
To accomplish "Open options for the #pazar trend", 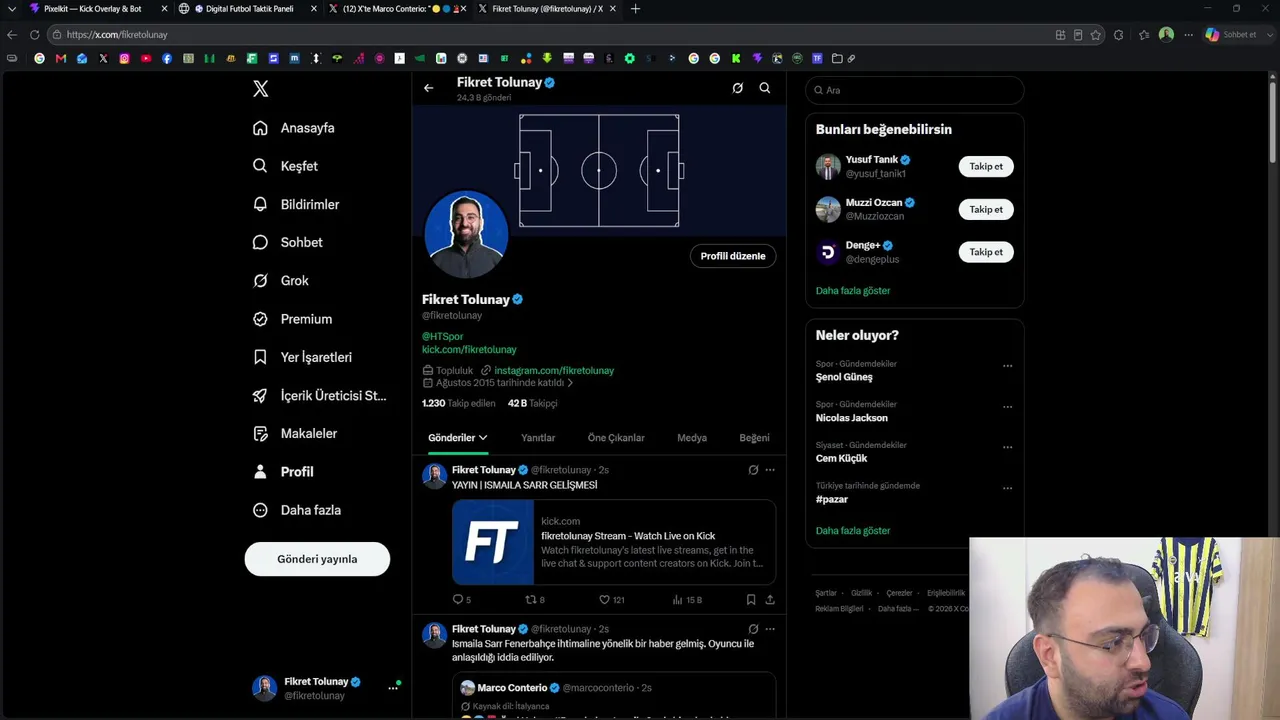I will click(x=1007, y=488).
